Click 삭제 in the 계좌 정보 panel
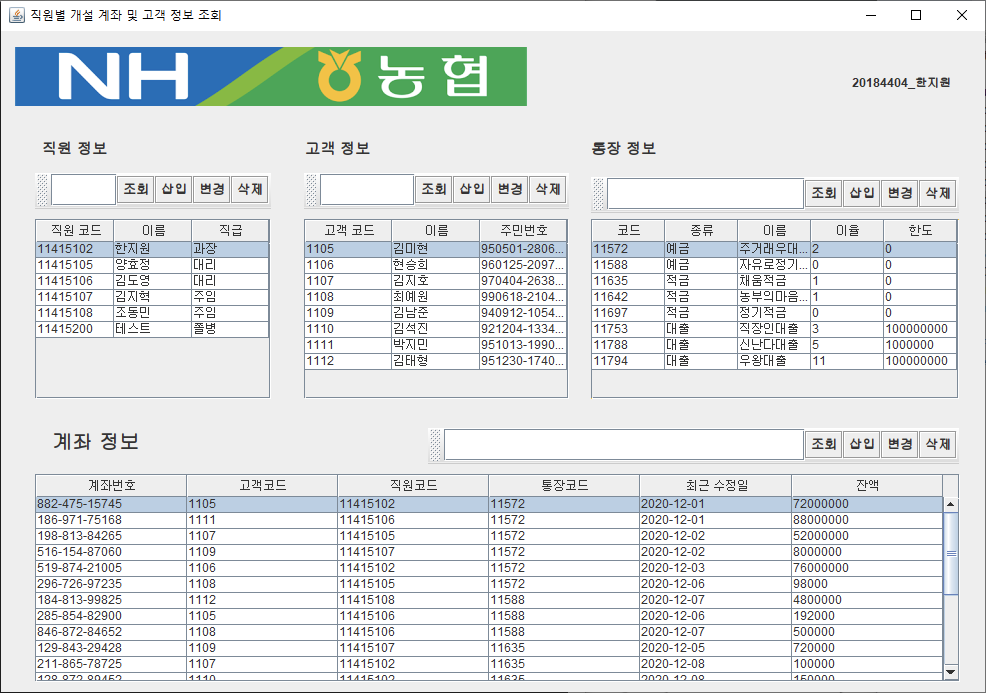The image size is (986, 693). coord(937,443)
